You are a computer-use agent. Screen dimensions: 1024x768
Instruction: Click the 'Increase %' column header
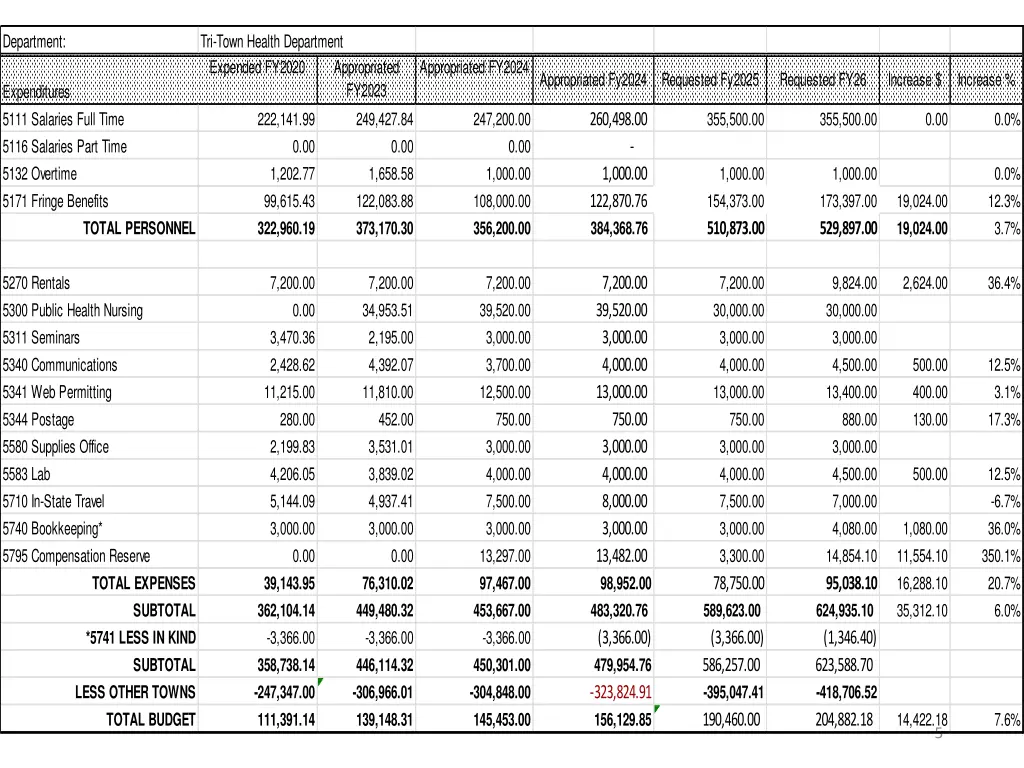(x=987, y=80)
